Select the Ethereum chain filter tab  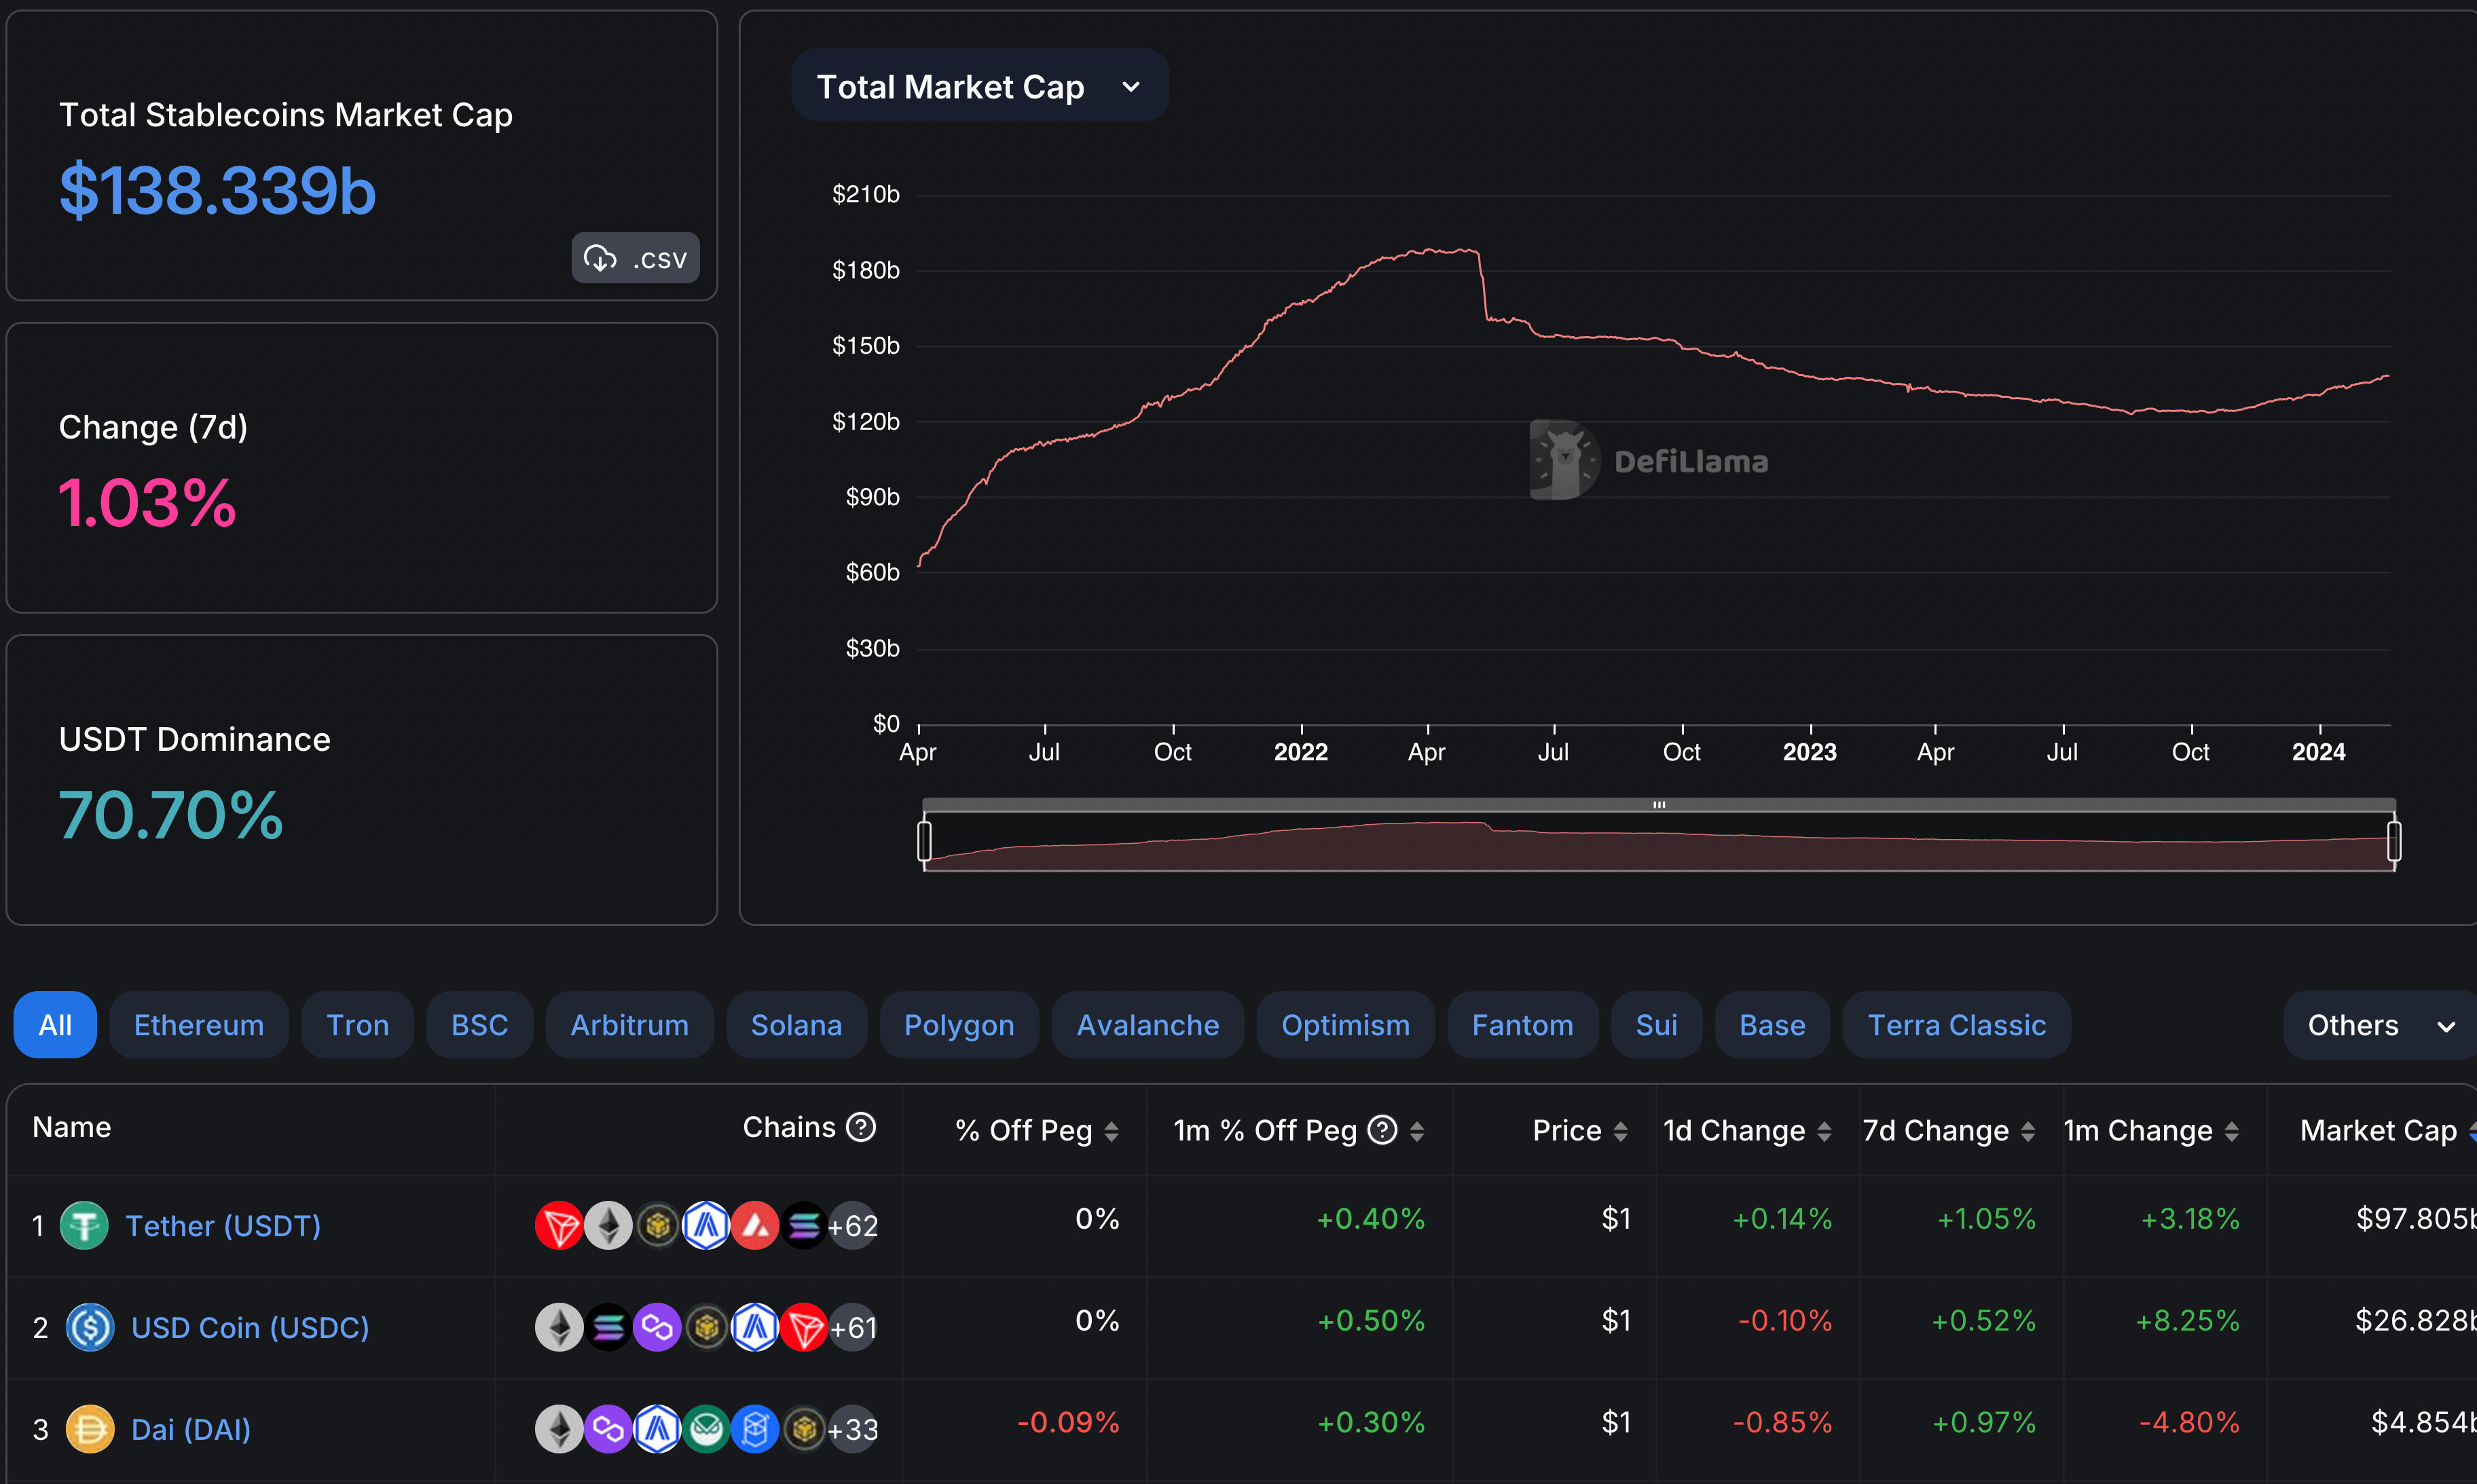[x=199, y=1025]
